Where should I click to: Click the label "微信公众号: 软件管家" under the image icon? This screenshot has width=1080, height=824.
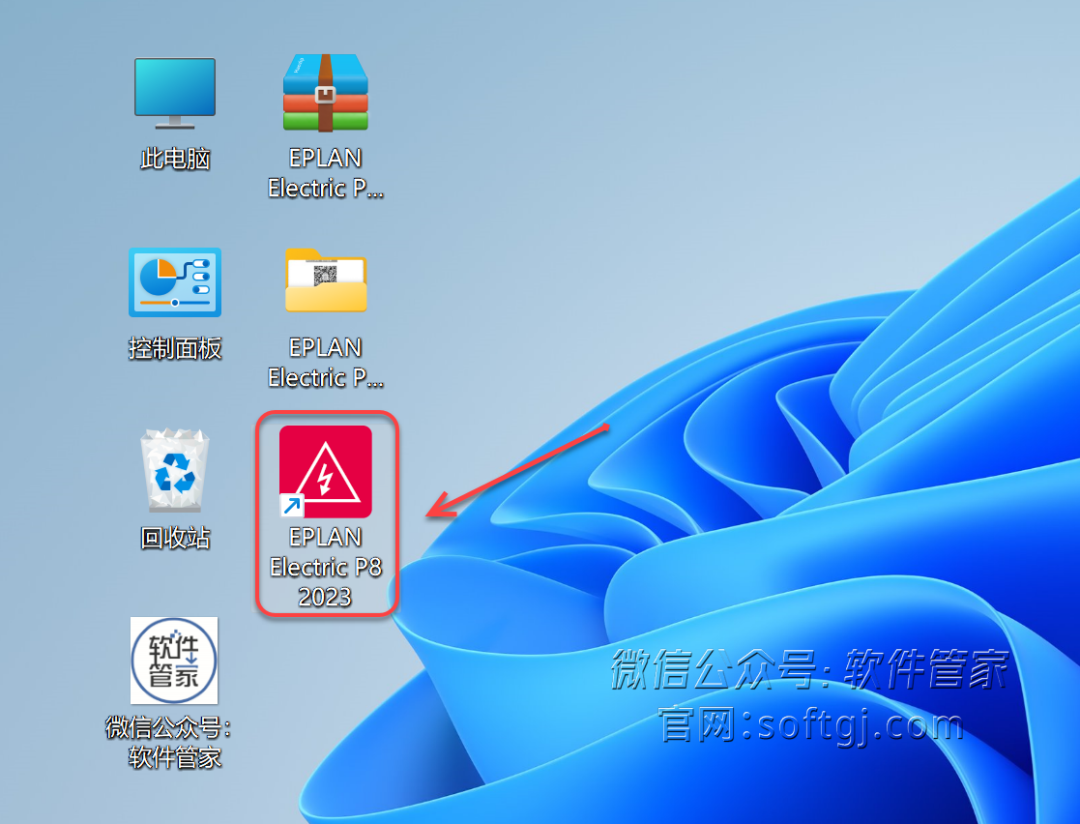click(x=169, y=743)
